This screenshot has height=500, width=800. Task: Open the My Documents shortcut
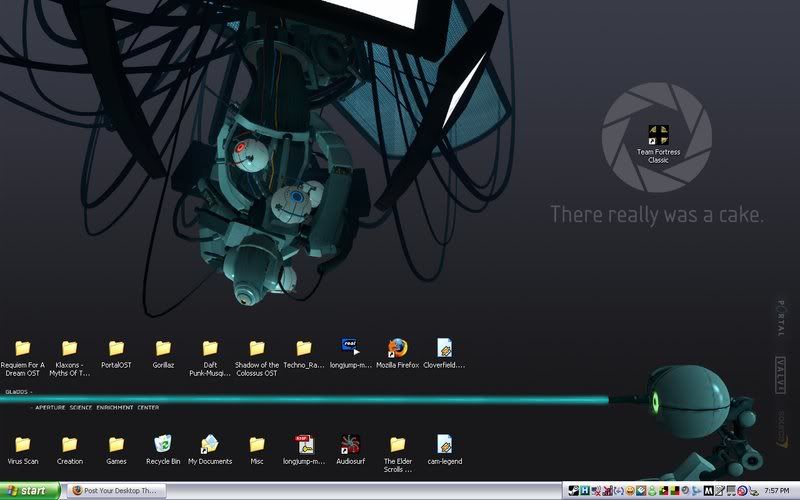click(x=210, y=444)
